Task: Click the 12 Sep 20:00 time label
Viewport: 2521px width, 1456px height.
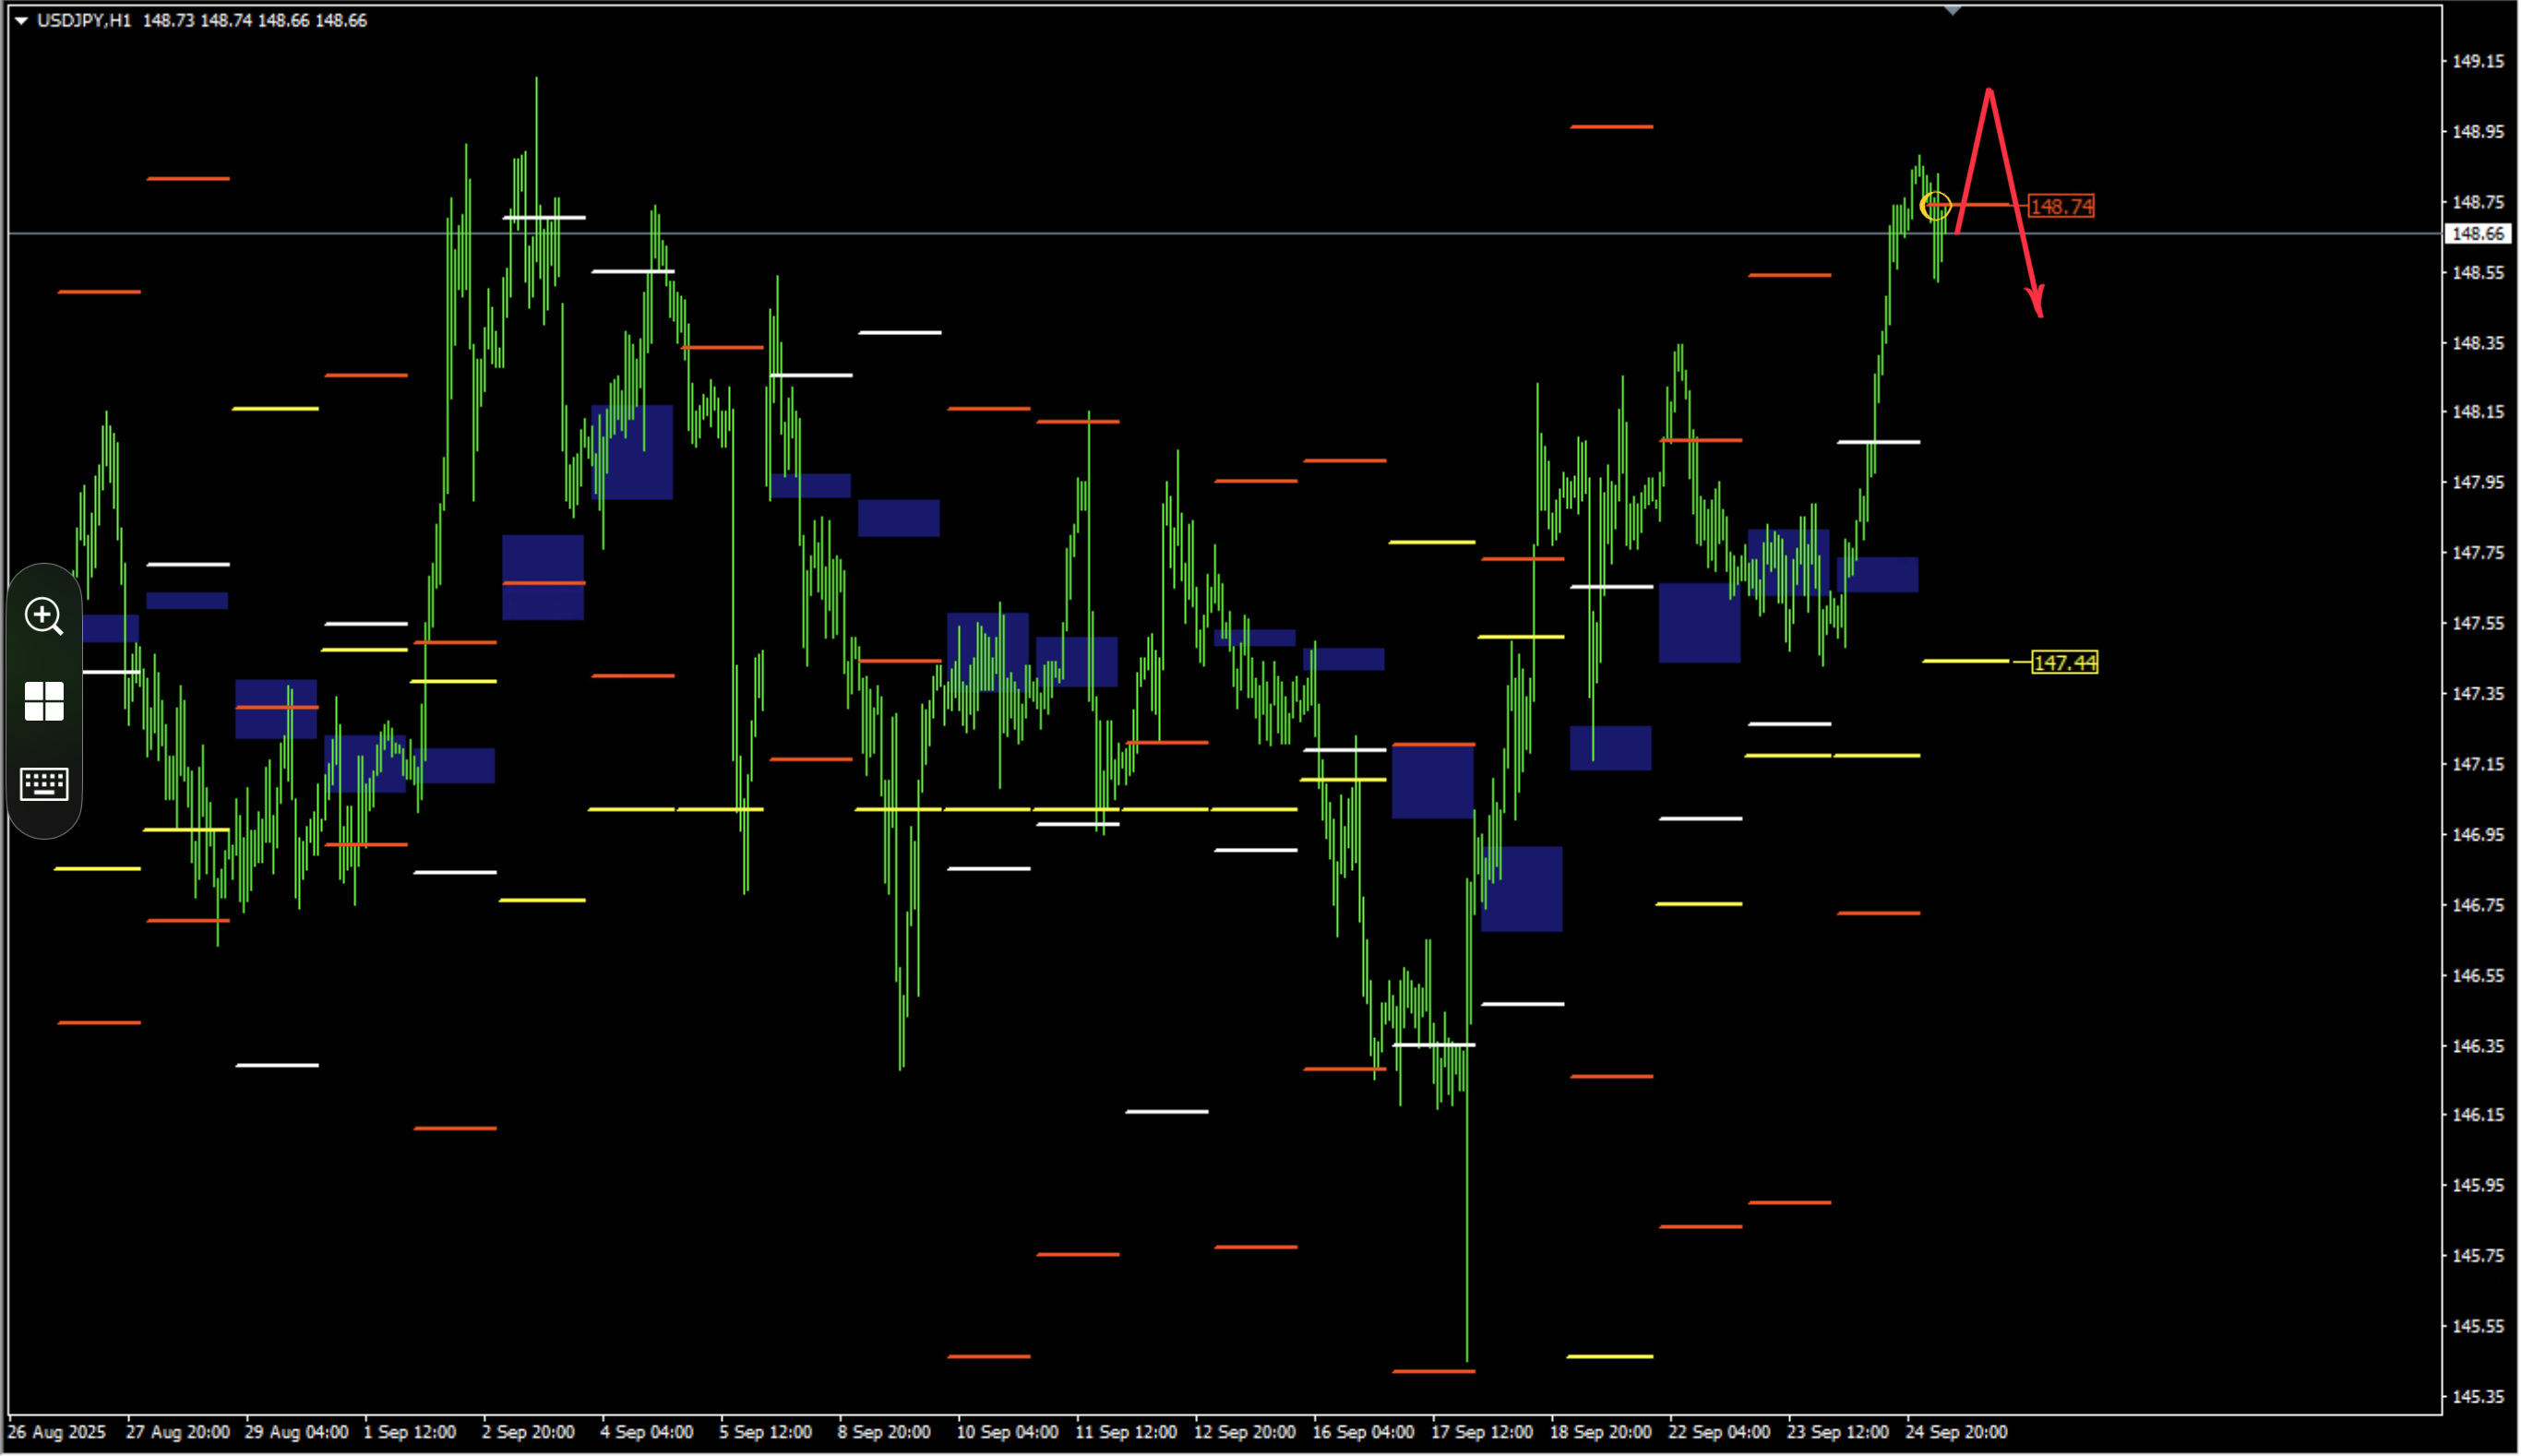Action: coord(1245,1432)
